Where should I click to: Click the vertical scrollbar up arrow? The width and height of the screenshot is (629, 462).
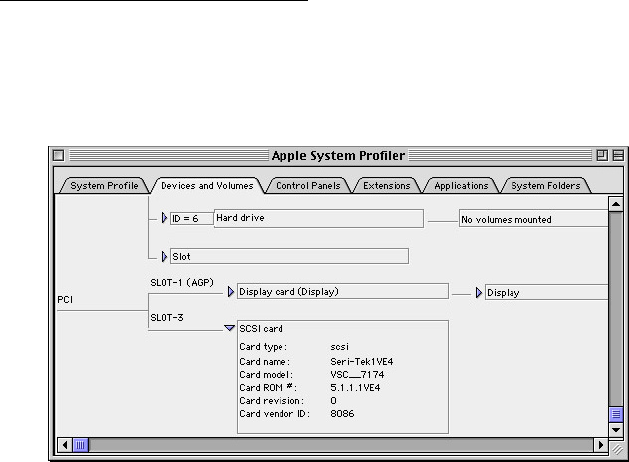tap(616, 204)
